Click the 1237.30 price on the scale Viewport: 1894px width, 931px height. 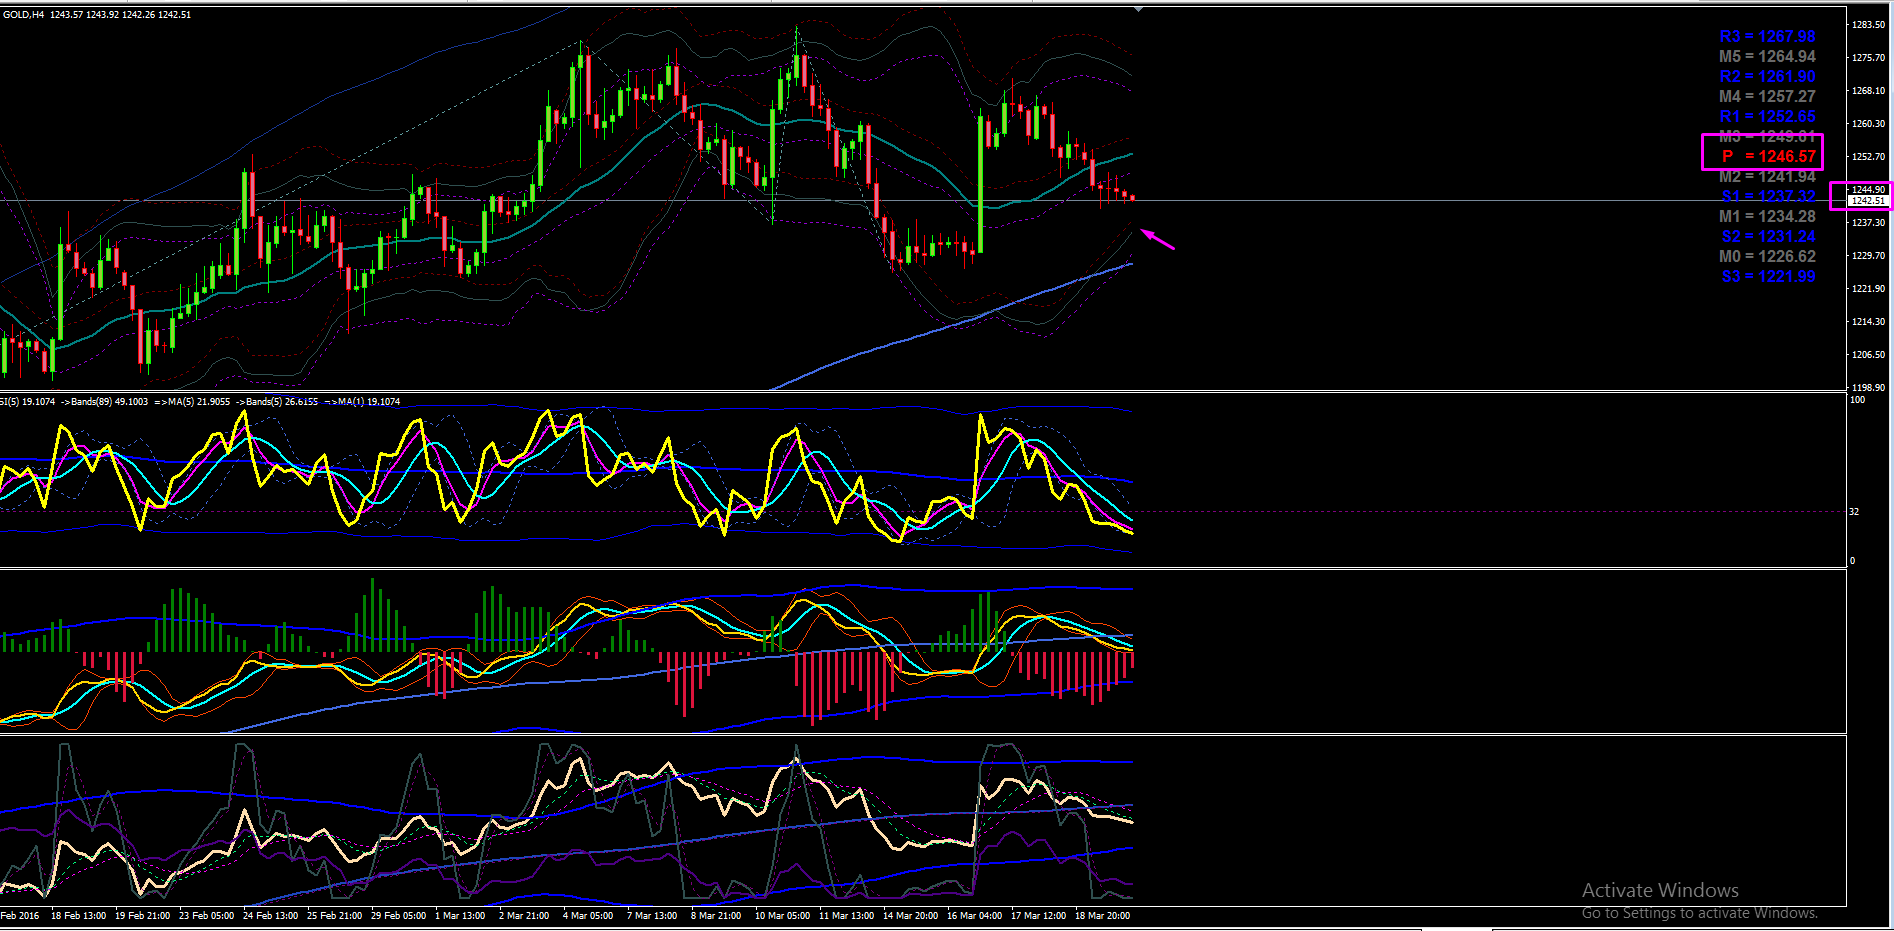[1868, 223]
